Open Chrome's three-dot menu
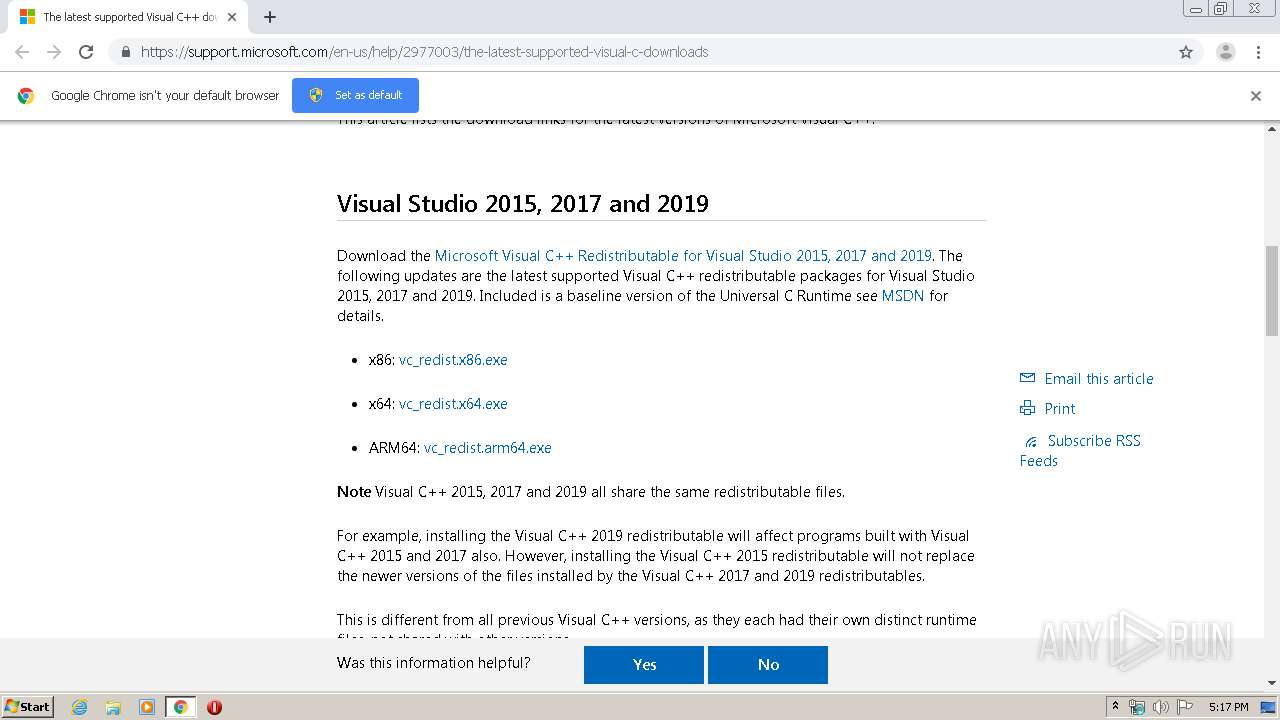The width and height of the screenshot is (1280, 720). coord(1258,52)
